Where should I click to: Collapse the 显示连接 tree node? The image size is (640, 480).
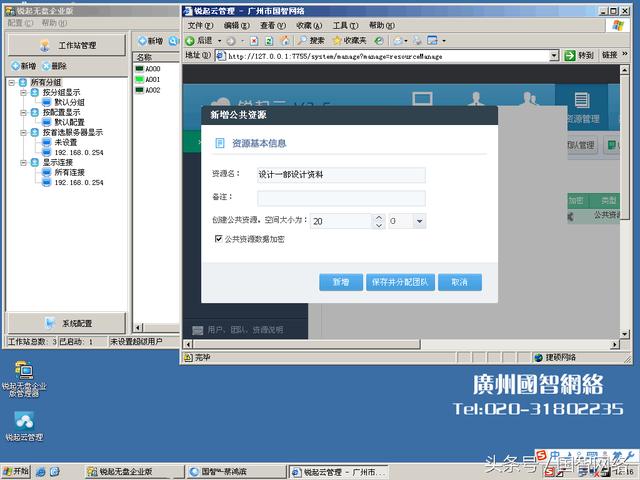(x=24, y=162)
